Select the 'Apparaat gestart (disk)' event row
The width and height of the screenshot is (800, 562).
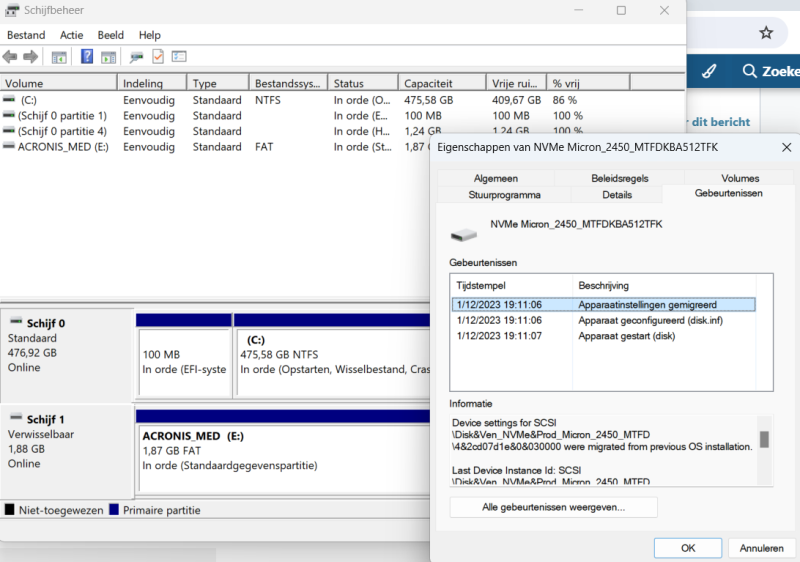[600, 336]
